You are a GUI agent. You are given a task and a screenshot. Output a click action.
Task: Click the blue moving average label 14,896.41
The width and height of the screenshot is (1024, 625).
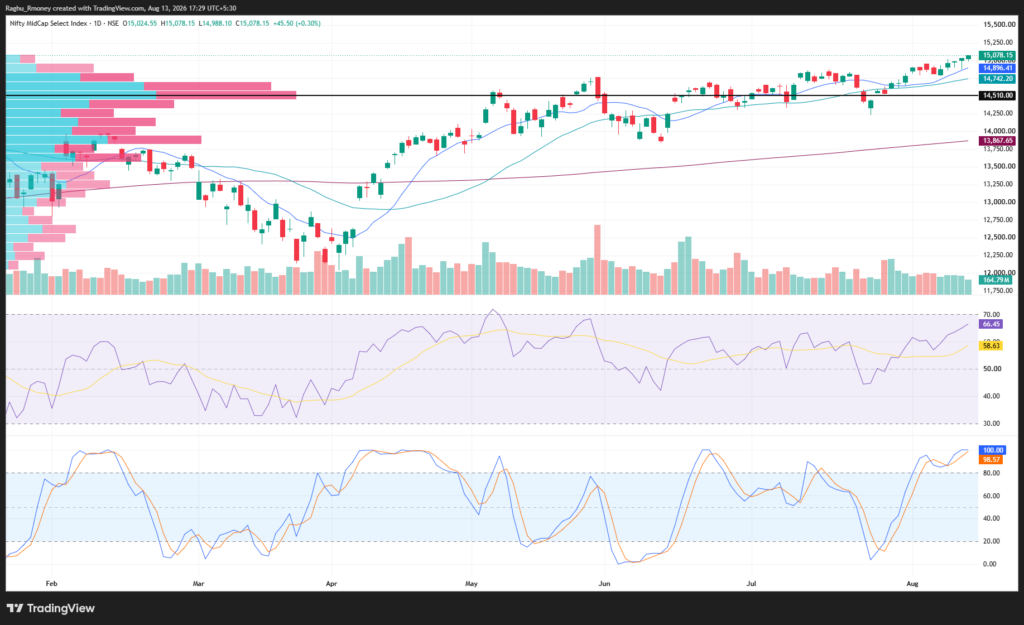[x=997, y=68]
